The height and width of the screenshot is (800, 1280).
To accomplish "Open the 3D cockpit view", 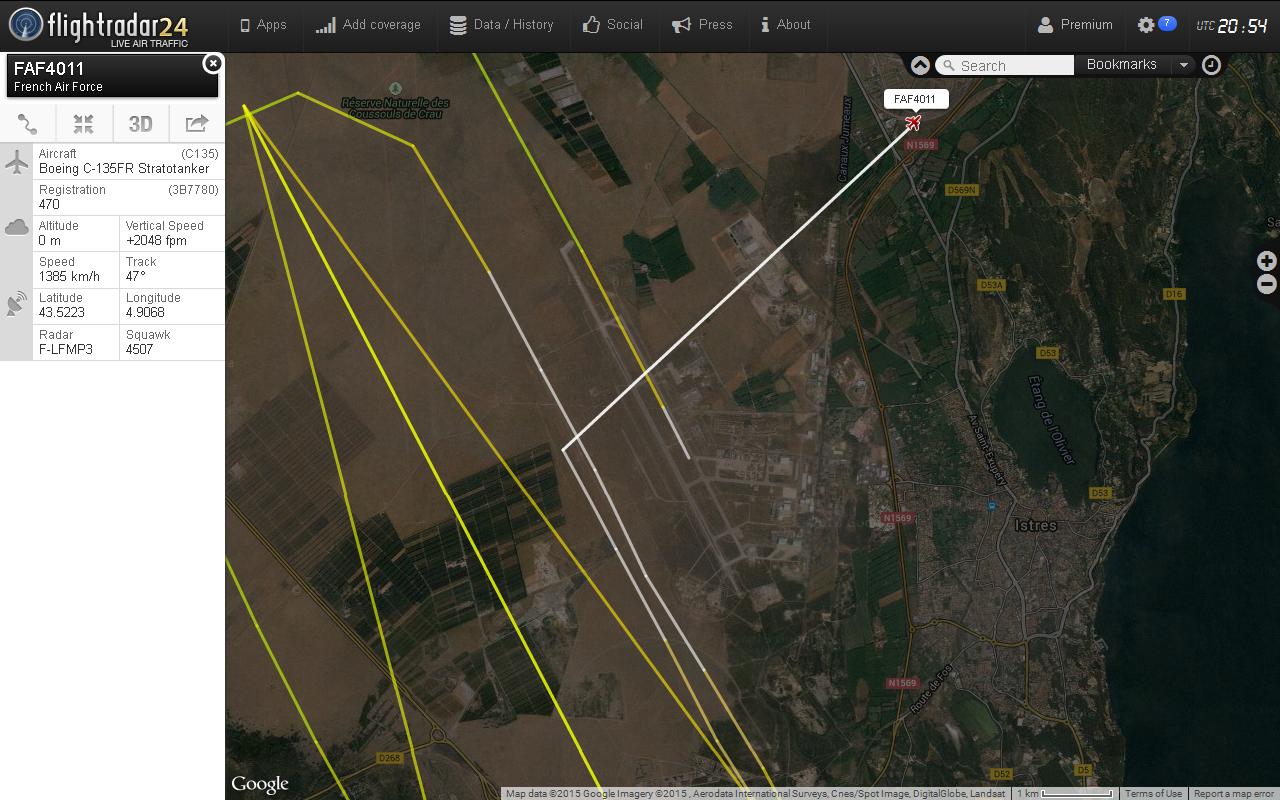I will 140,124.
